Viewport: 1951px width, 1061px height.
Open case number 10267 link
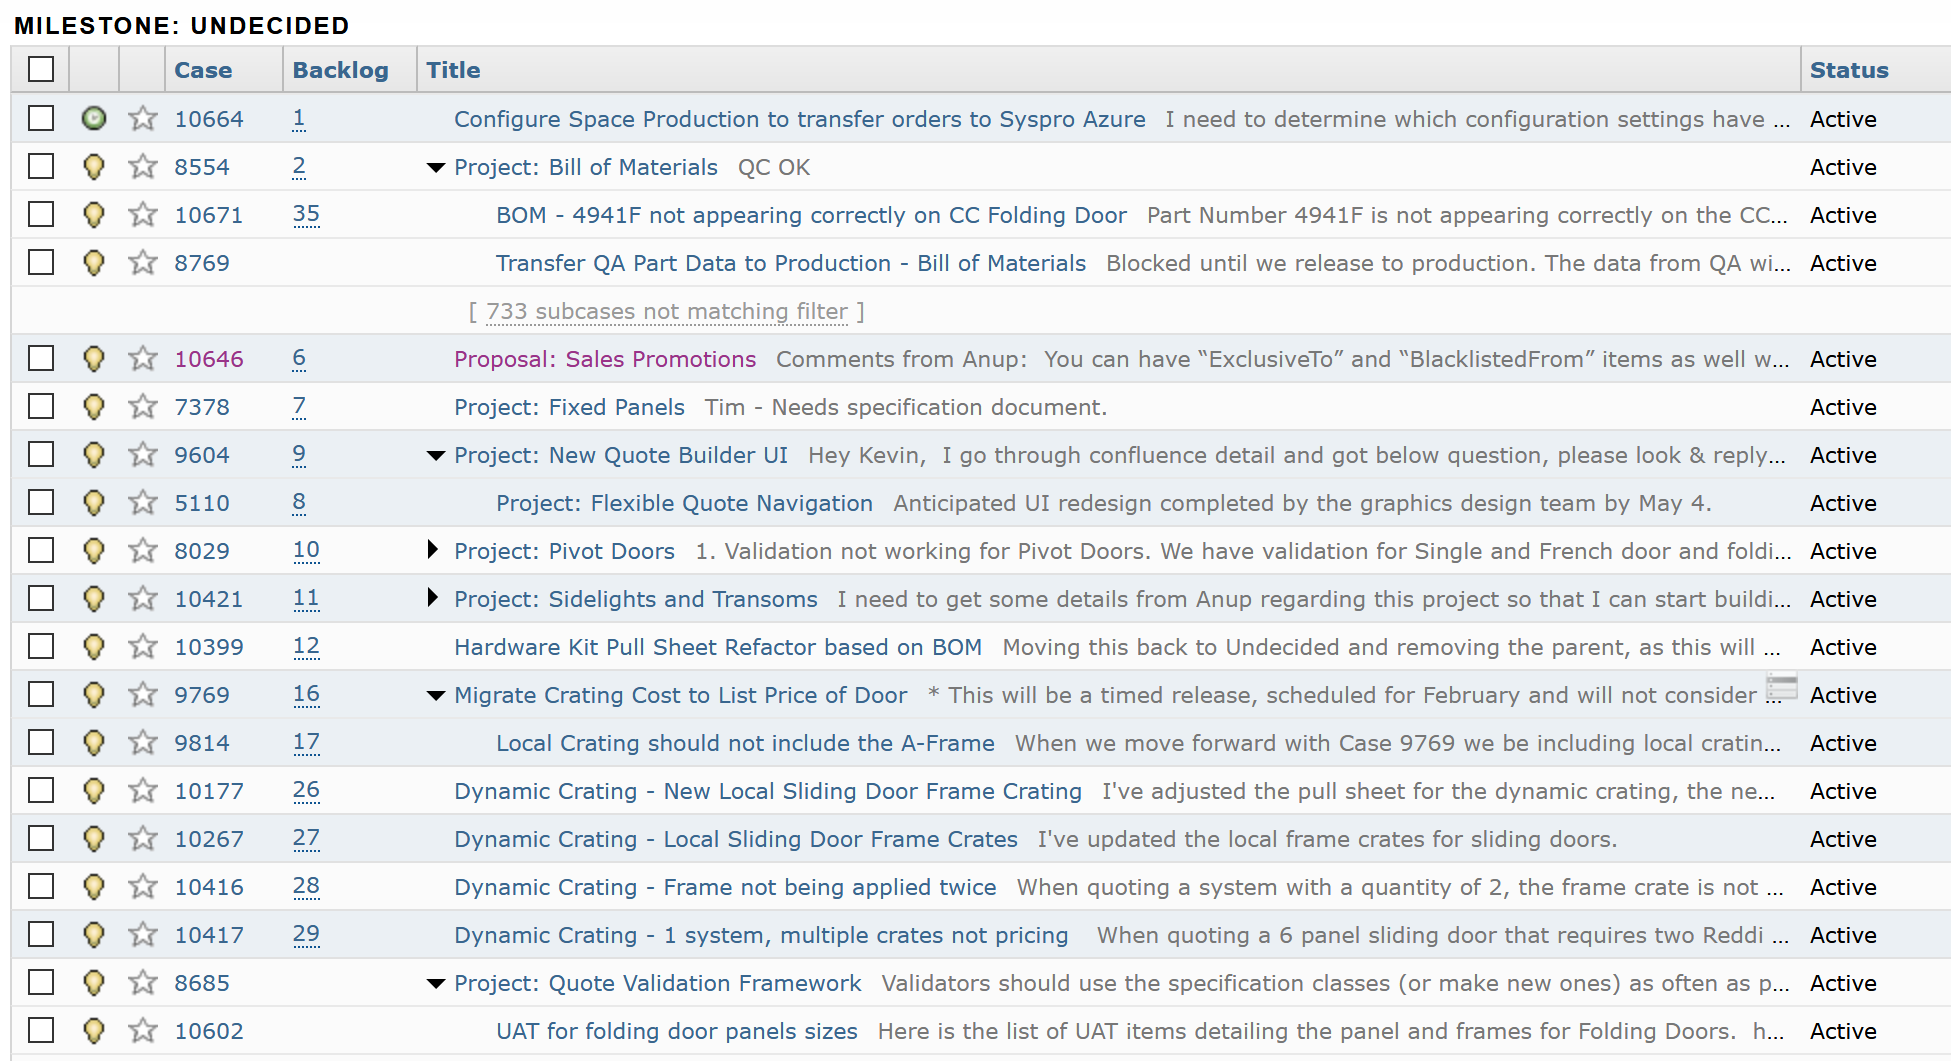point(209,839)
